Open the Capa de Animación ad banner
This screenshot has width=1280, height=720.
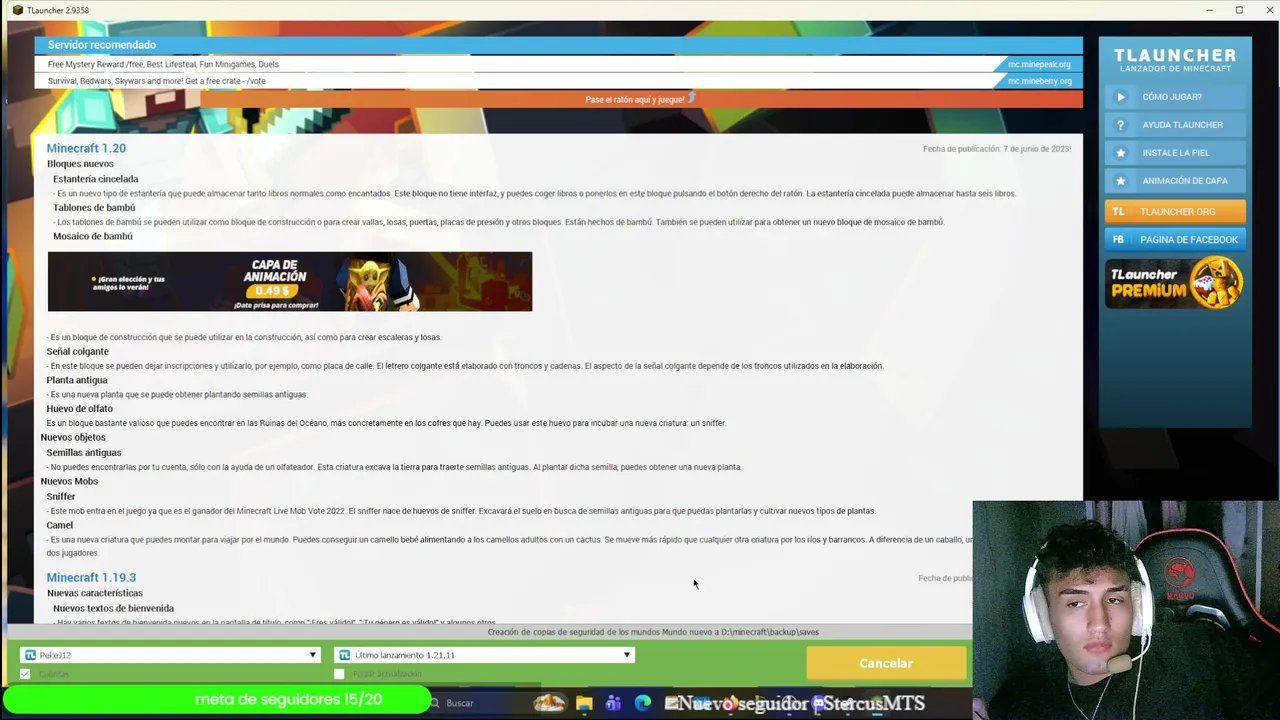click(x=290, y=282)
